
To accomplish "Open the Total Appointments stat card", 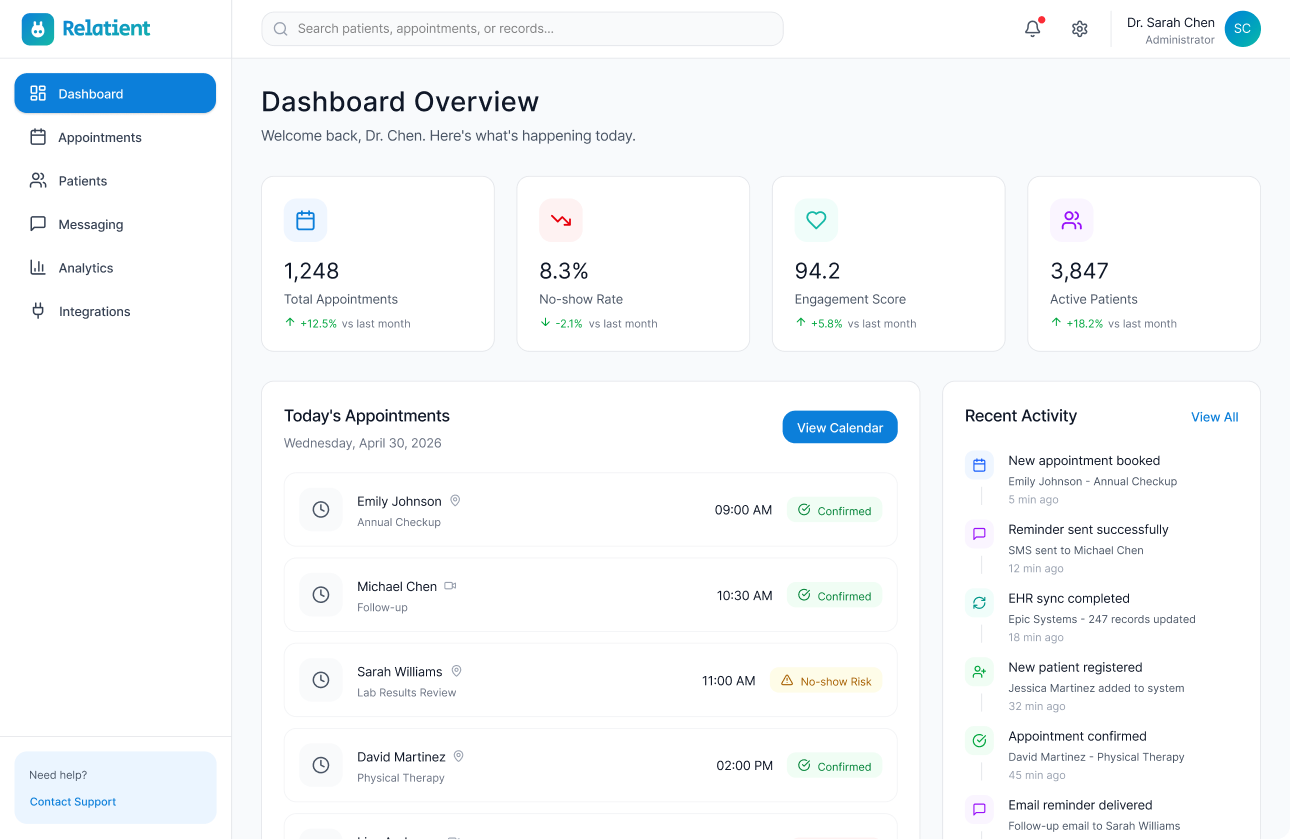I will 378,264.
